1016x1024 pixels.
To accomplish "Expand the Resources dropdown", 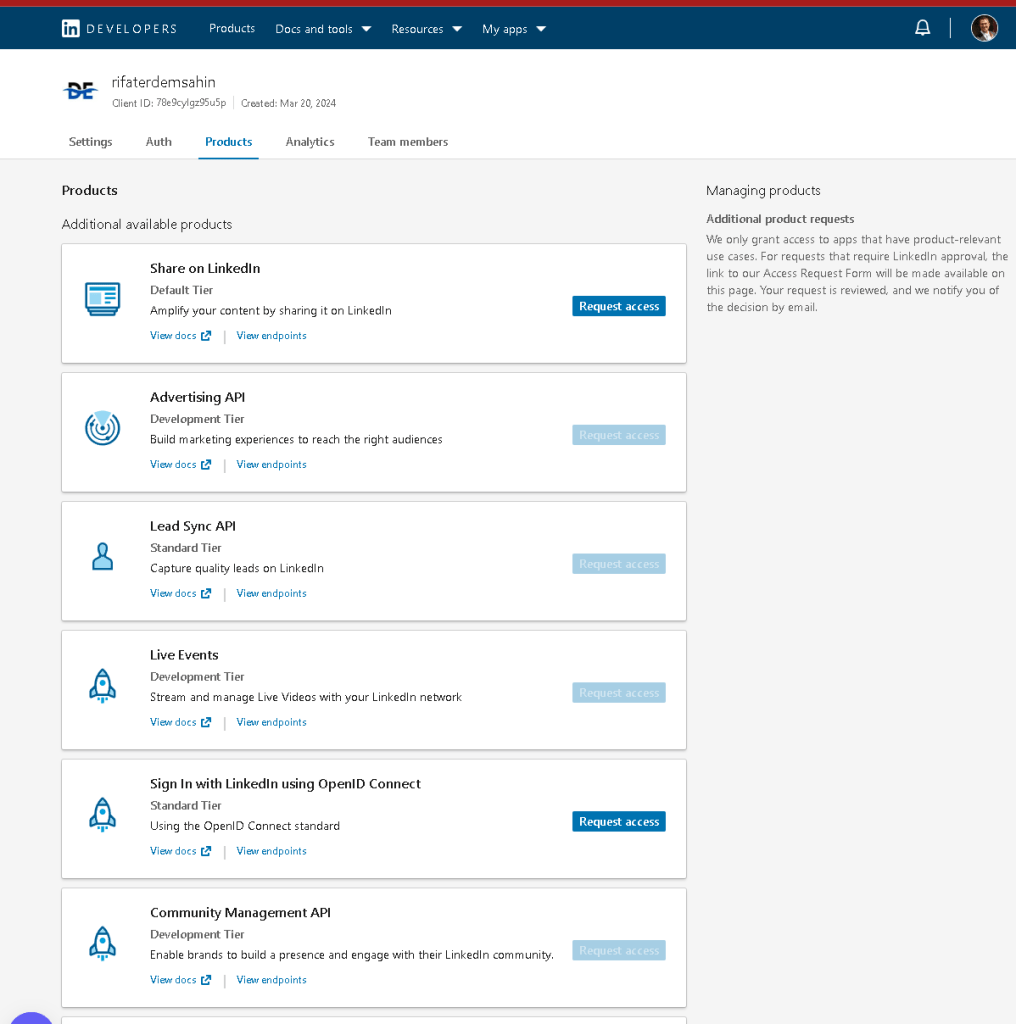I will [426, 29].
